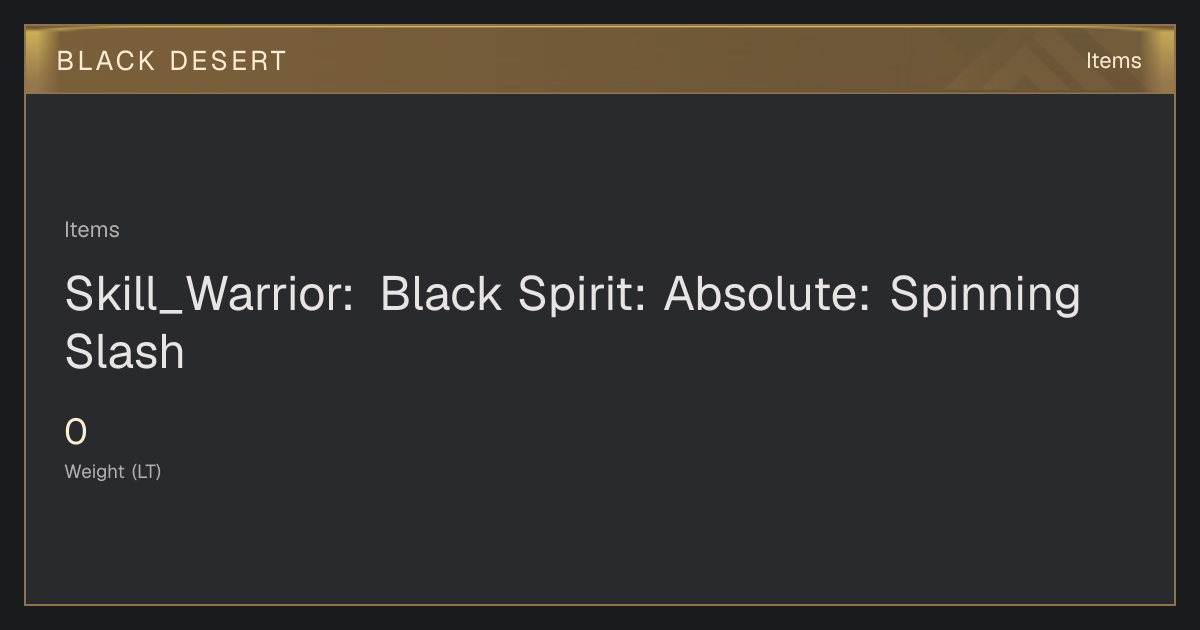Click the word BLACK in the logo
The width and height of the screenshot is (1200, 630).
coord(106,61)
